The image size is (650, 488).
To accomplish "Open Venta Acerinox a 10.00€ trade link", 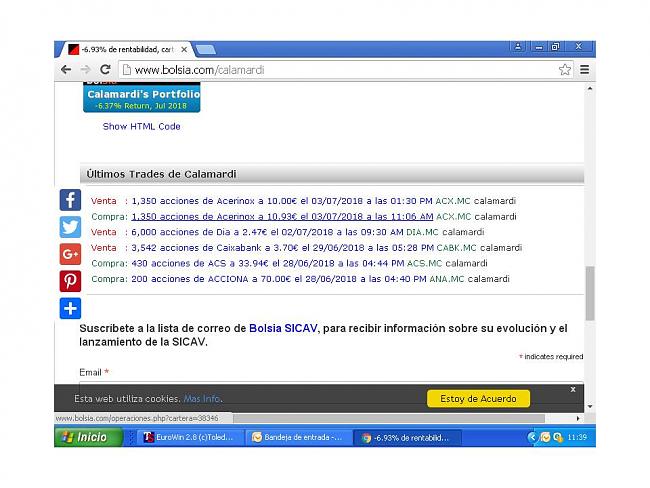I will [282, 201].
